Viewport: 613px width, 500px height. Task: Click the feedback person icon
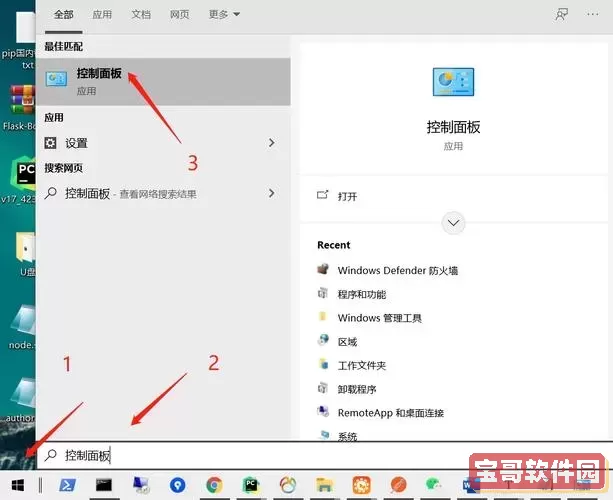point(562,15)
